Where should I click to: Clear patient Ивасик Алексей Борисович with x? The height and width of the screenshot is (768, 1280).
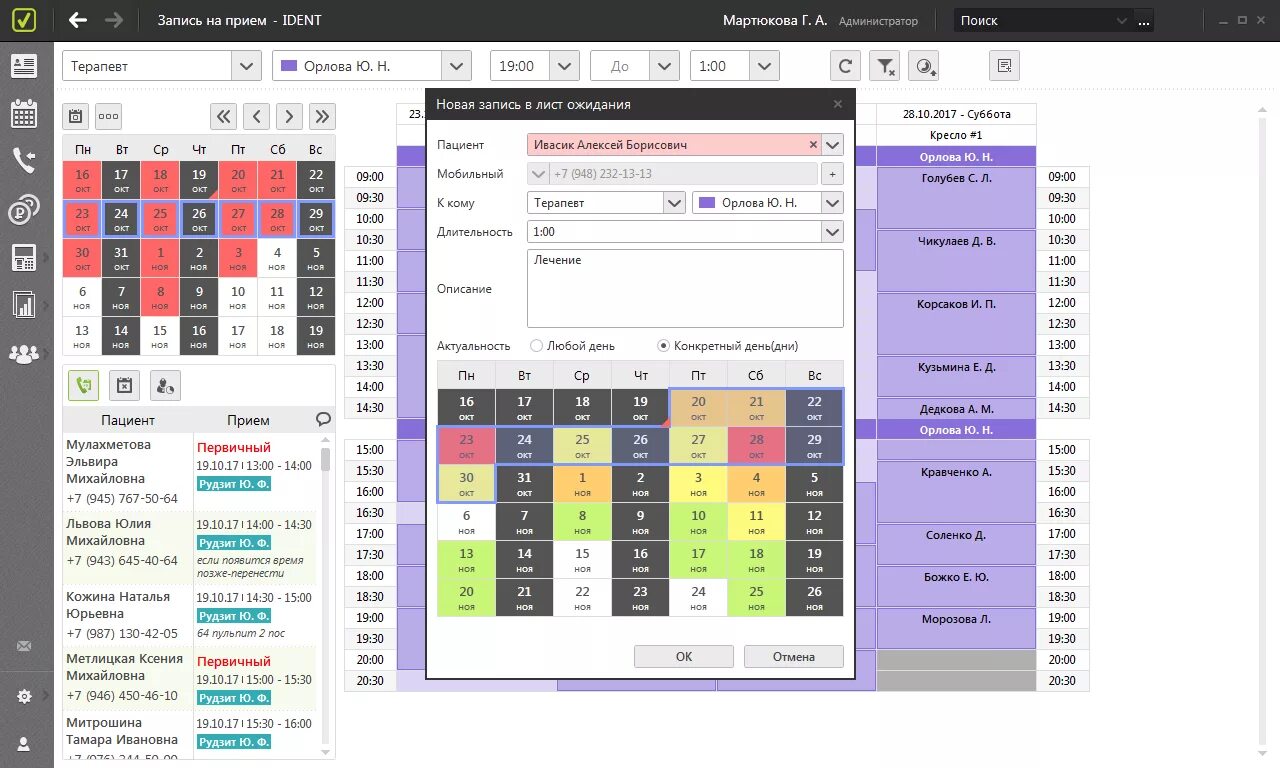pyautogui.click(x=813, y=145)
